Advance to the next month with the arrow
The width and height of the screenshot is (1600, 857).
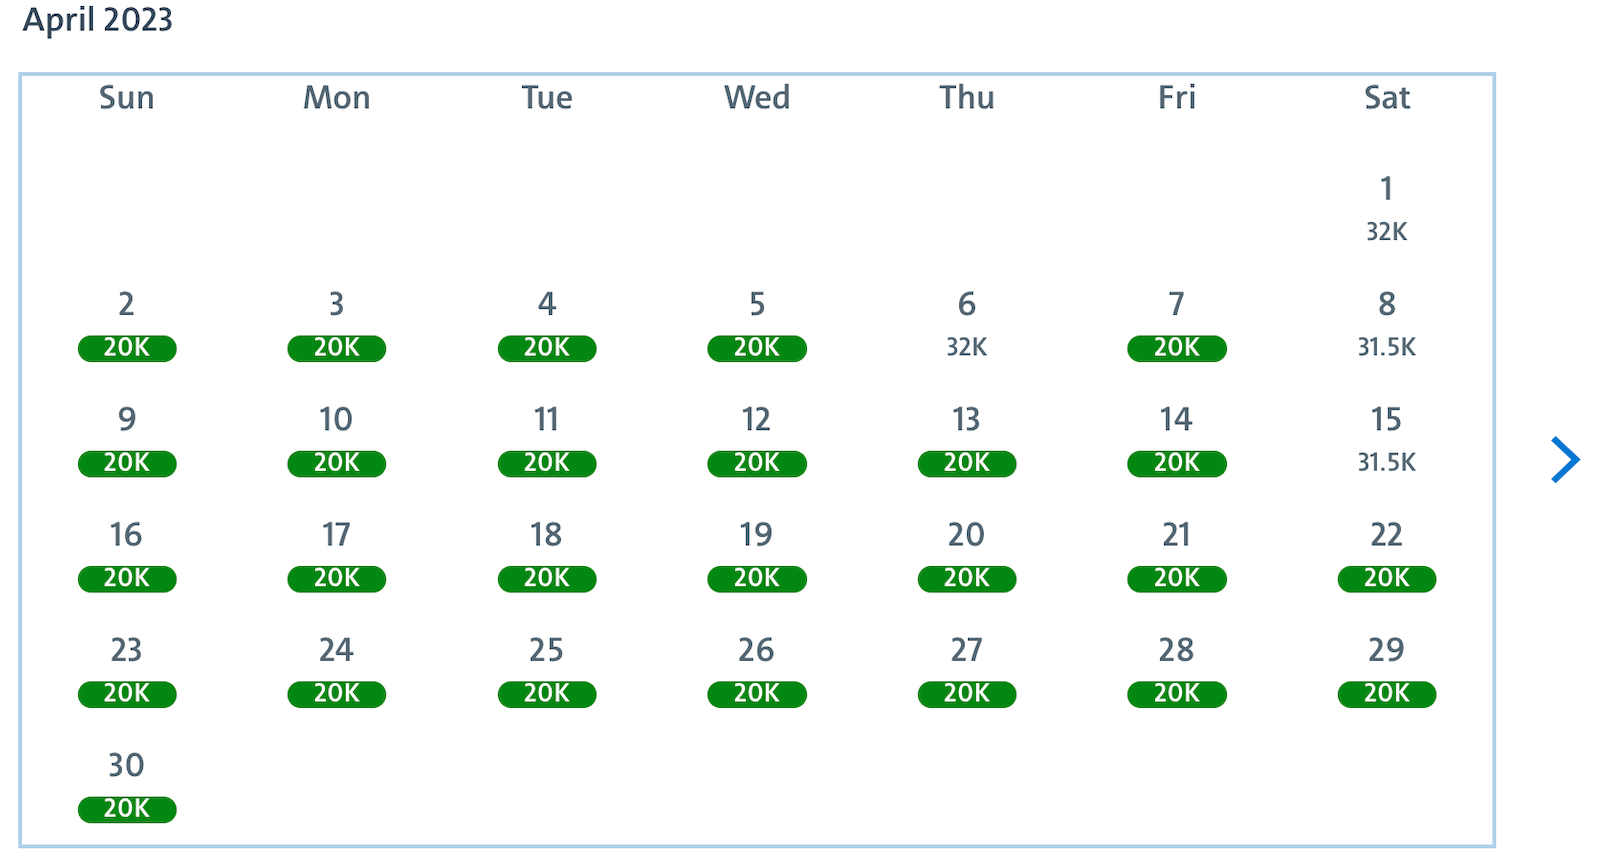(1563, 460)
